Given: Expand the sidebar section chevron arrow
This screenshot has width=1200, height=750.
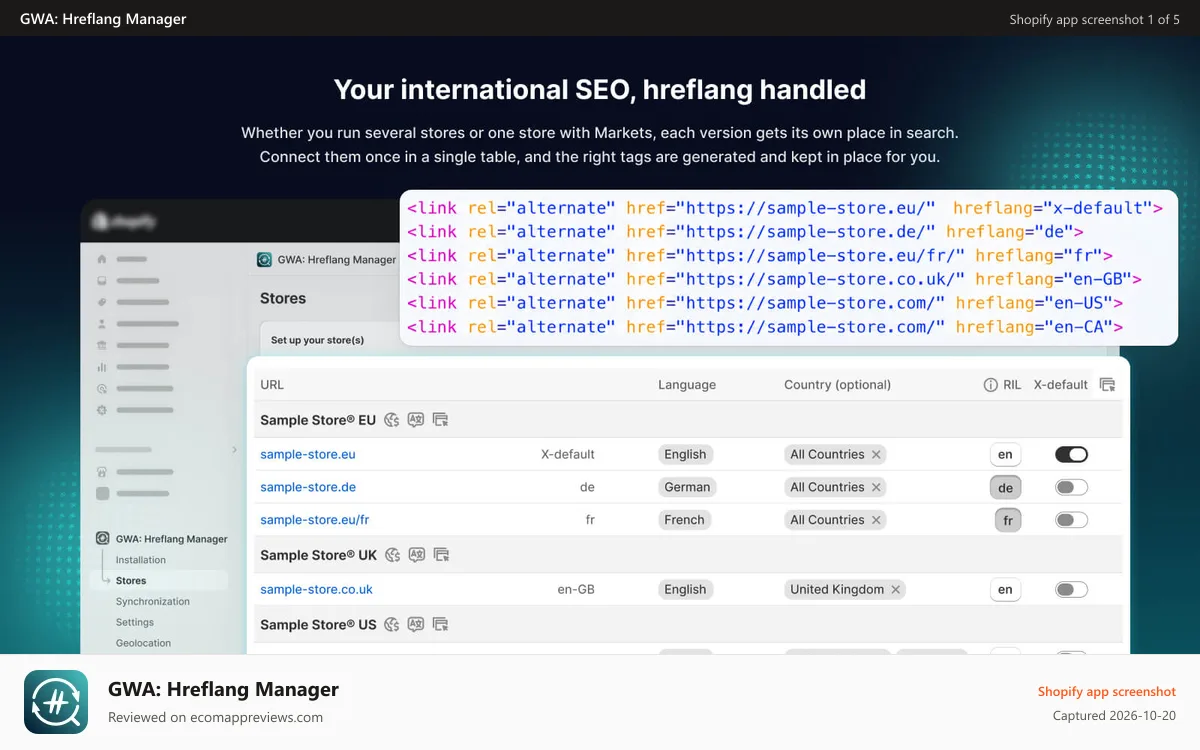Looking at the screenshot, I should 234,450.
